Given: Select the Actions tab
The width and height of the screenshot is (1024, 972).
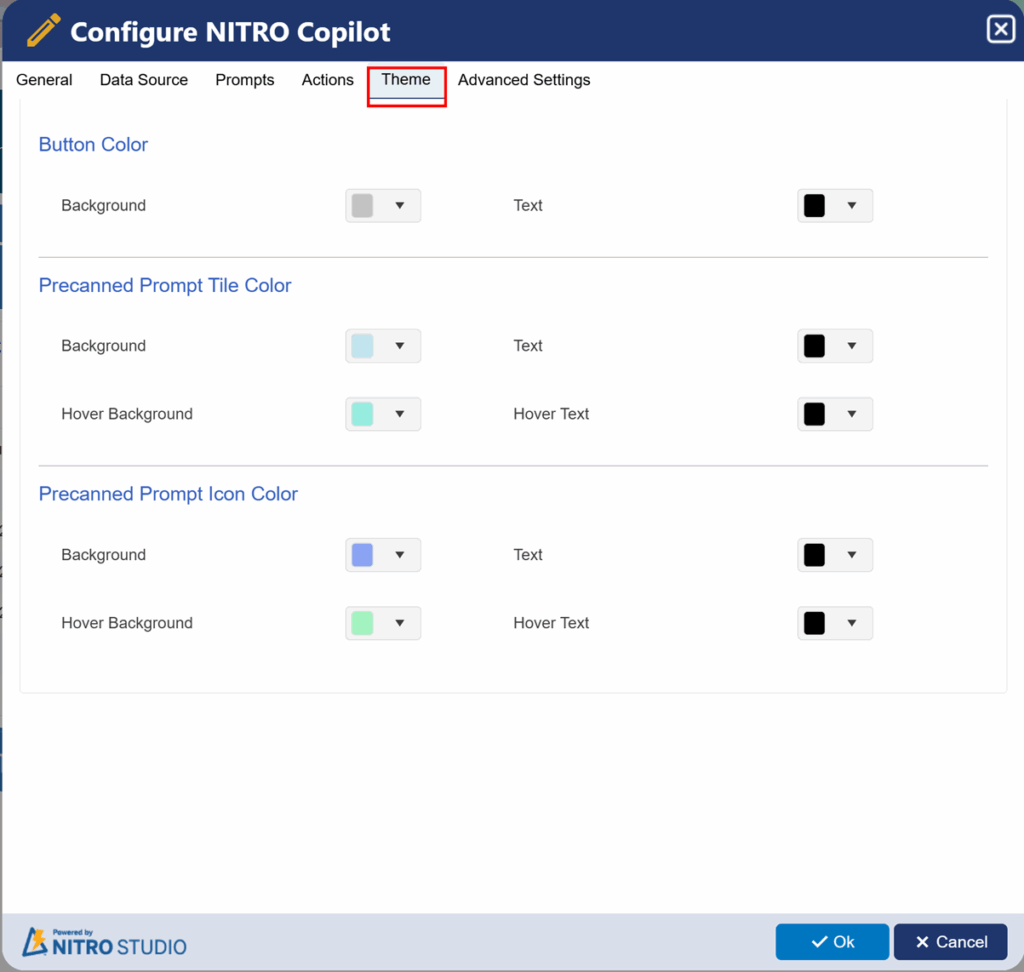Looking at the screenshot, I should point(328,80).
